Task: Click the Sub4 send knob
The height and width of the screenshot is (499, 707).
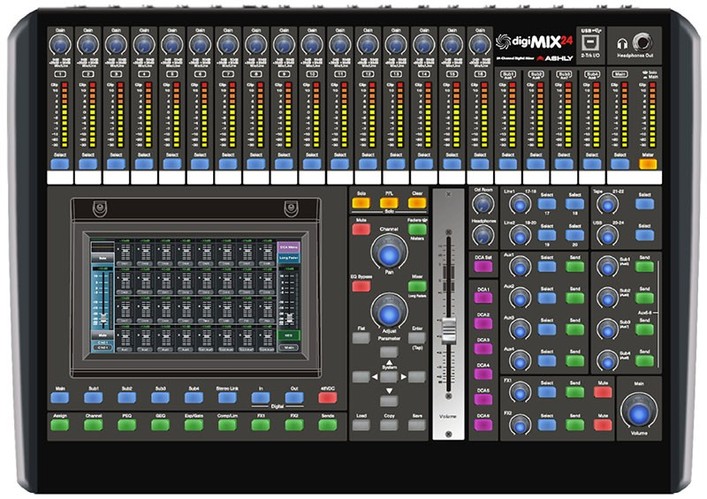Action: point(607,361)
